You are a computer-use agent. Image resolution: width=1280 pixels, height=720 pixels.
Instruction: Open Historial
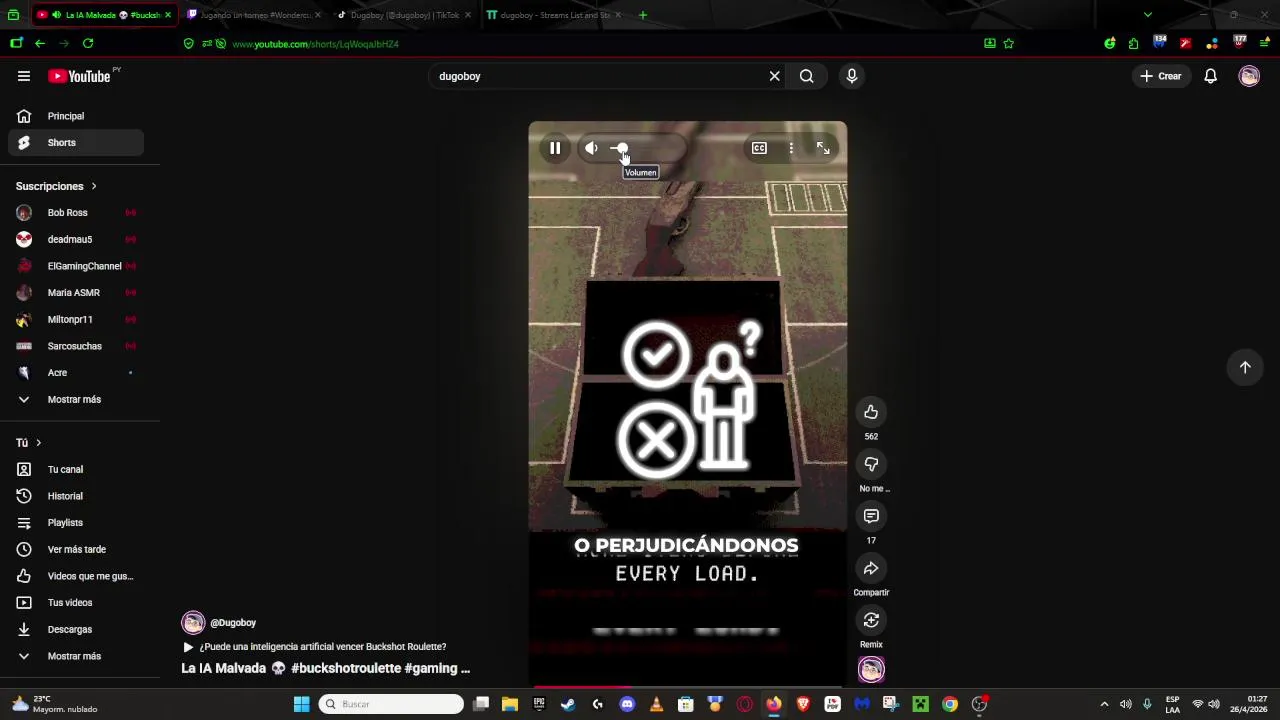pyautogui.click(x=76, y=496)
